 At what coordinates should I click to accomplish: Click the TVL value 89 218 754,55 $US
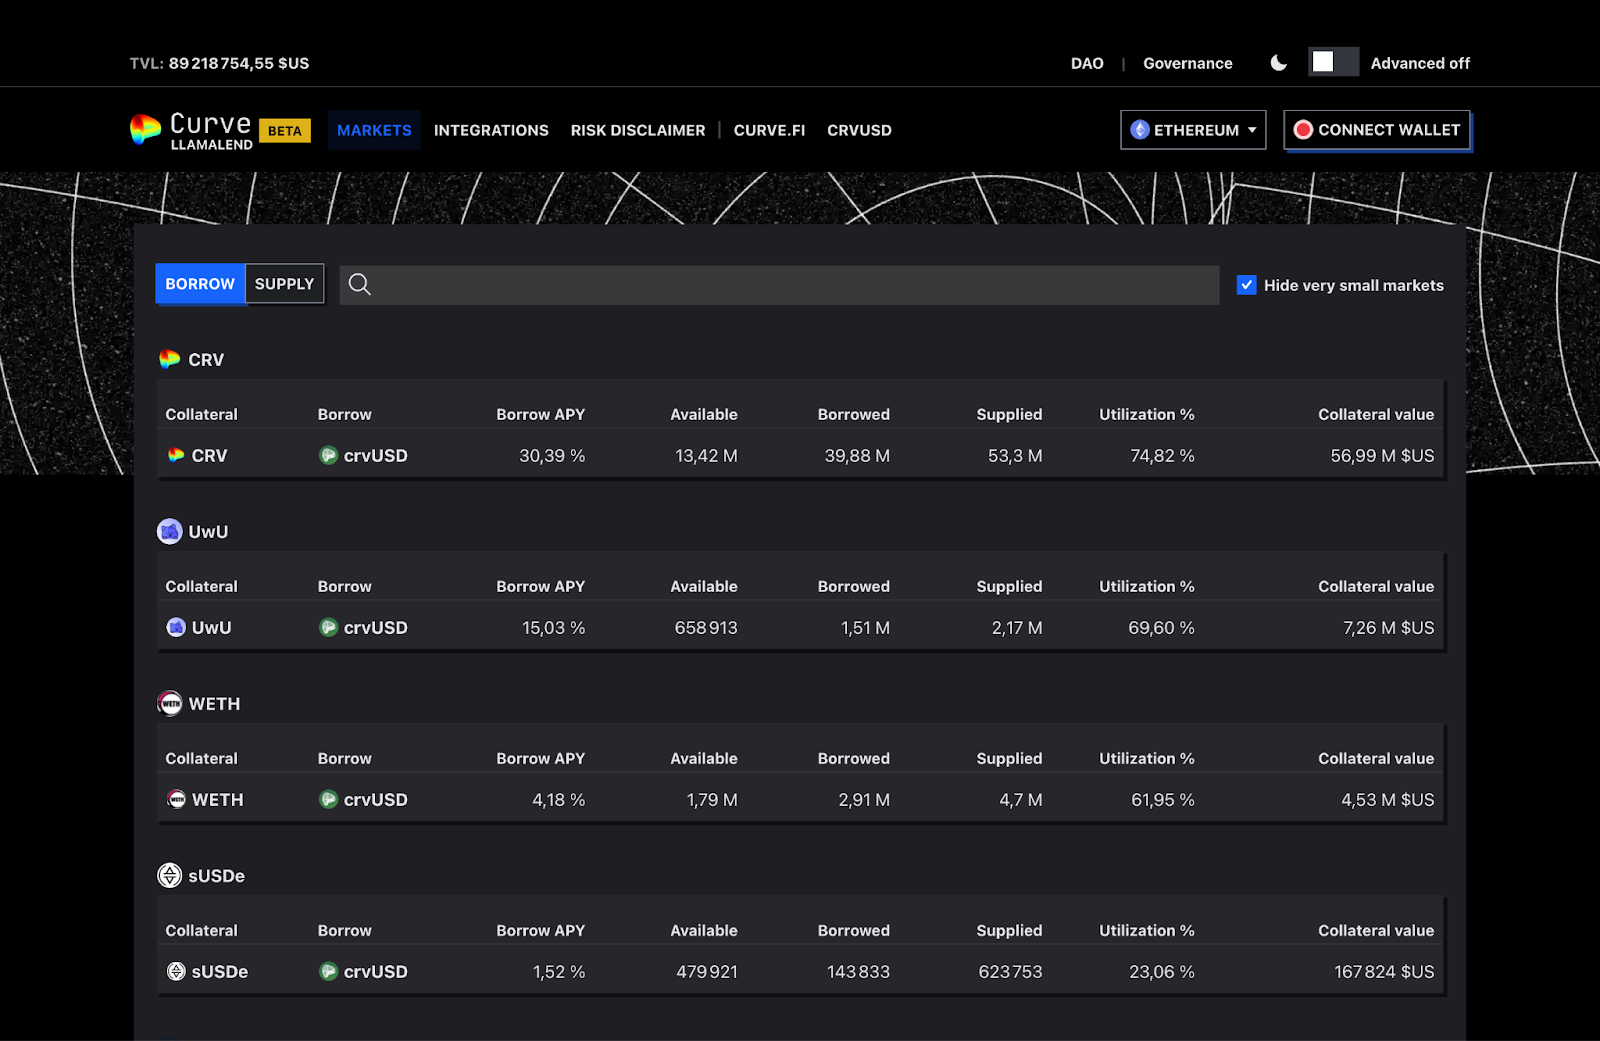[x=239, y=63]
